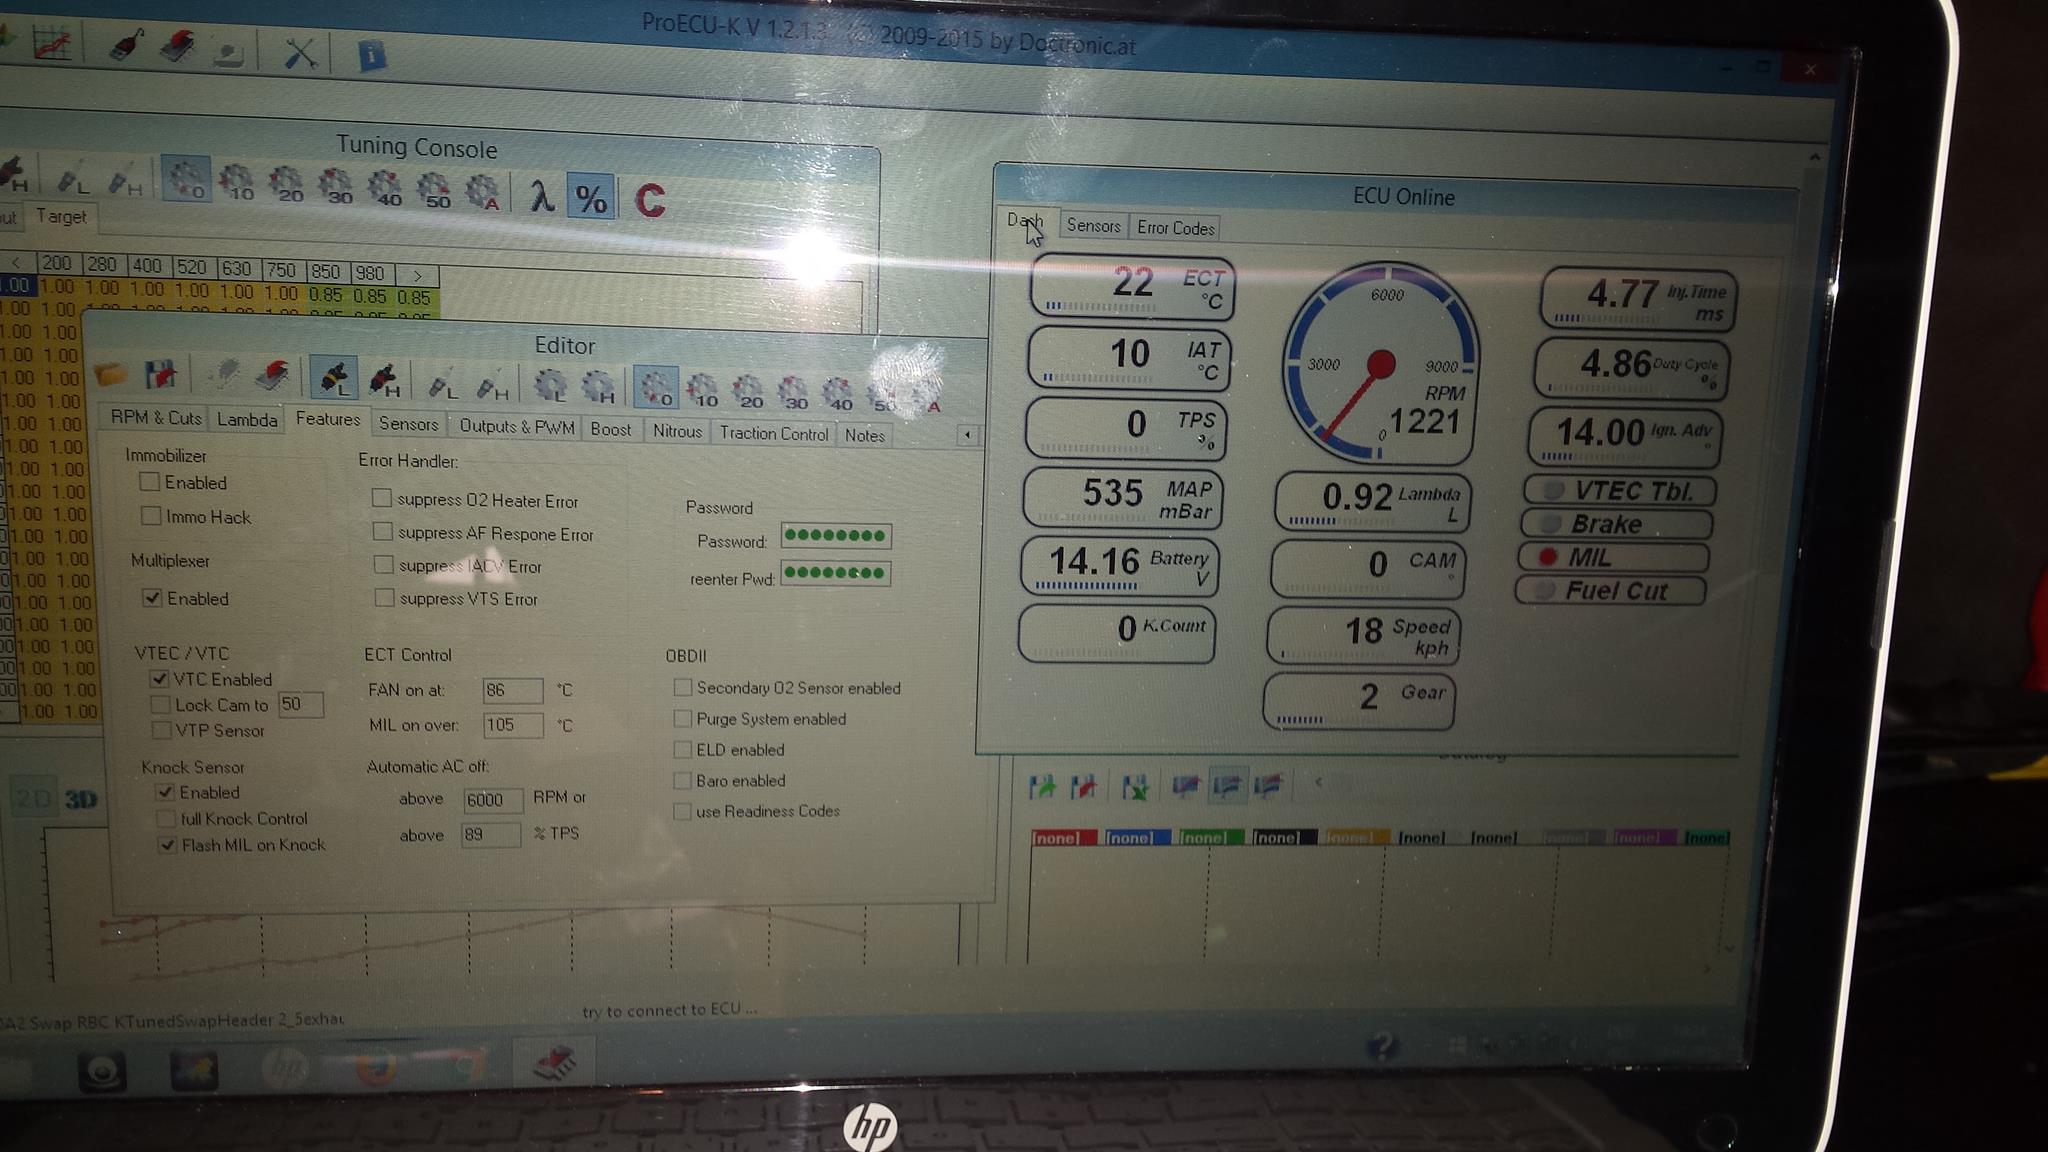Select cam angle 20 gear in Editor toolbar
The height and width of the screenshot is (1152, 2048).
(748, 391)
